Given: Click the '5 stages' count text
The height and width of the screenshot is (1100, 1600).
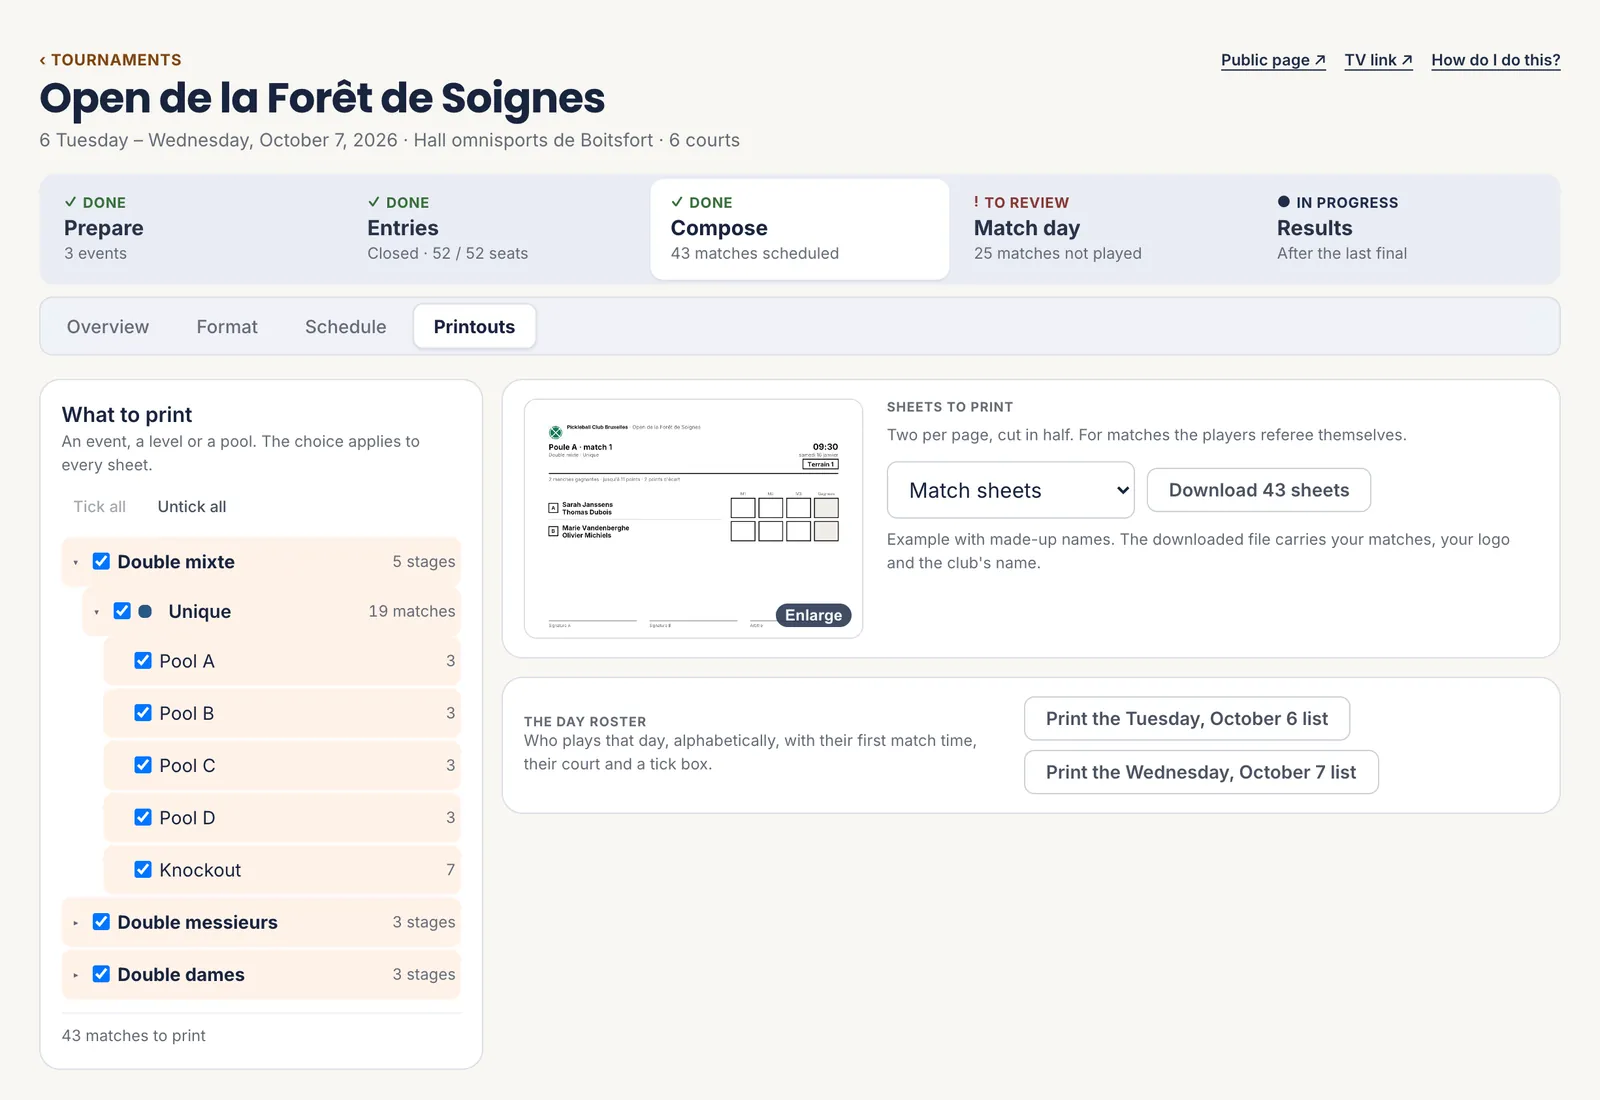Looking at the screenshot, I should [424, 562].
